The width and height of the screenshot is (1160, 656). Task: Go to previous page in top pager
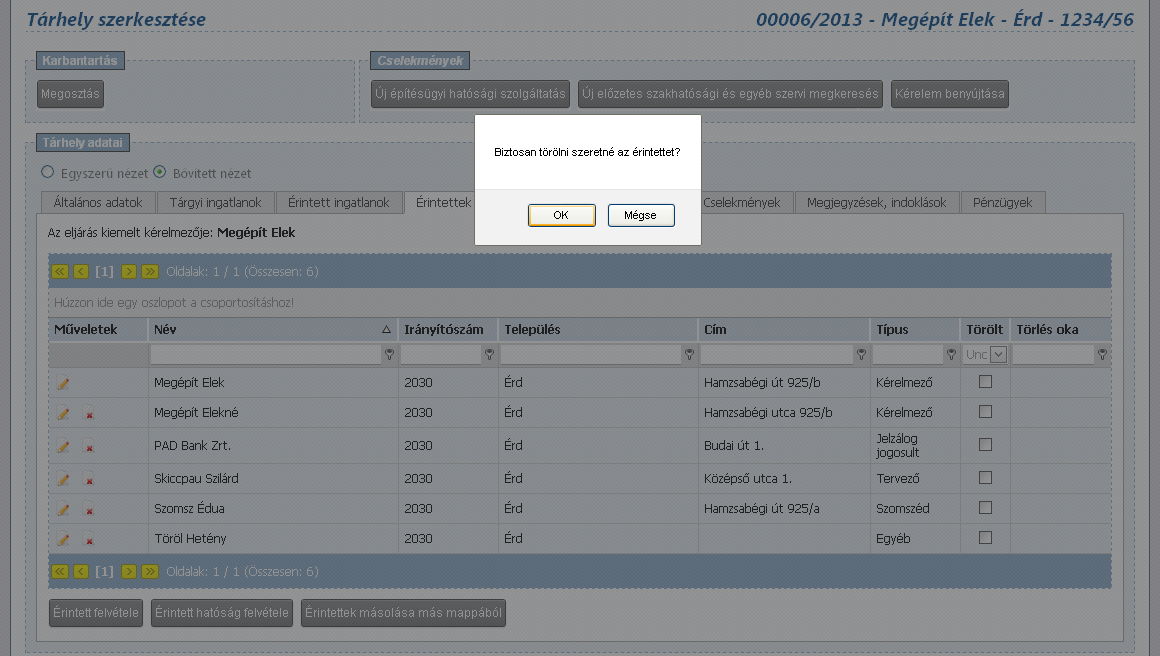coord(81,271)
